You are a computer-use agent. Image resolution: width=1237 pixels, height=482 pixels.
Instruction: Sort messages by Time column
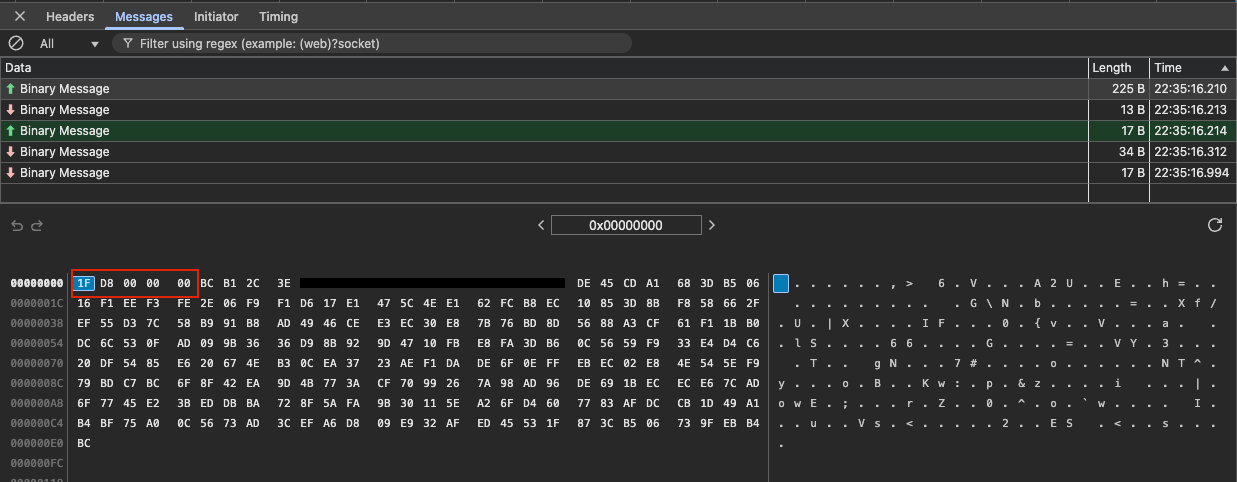pyautogui.click(x=1190, y=68)
